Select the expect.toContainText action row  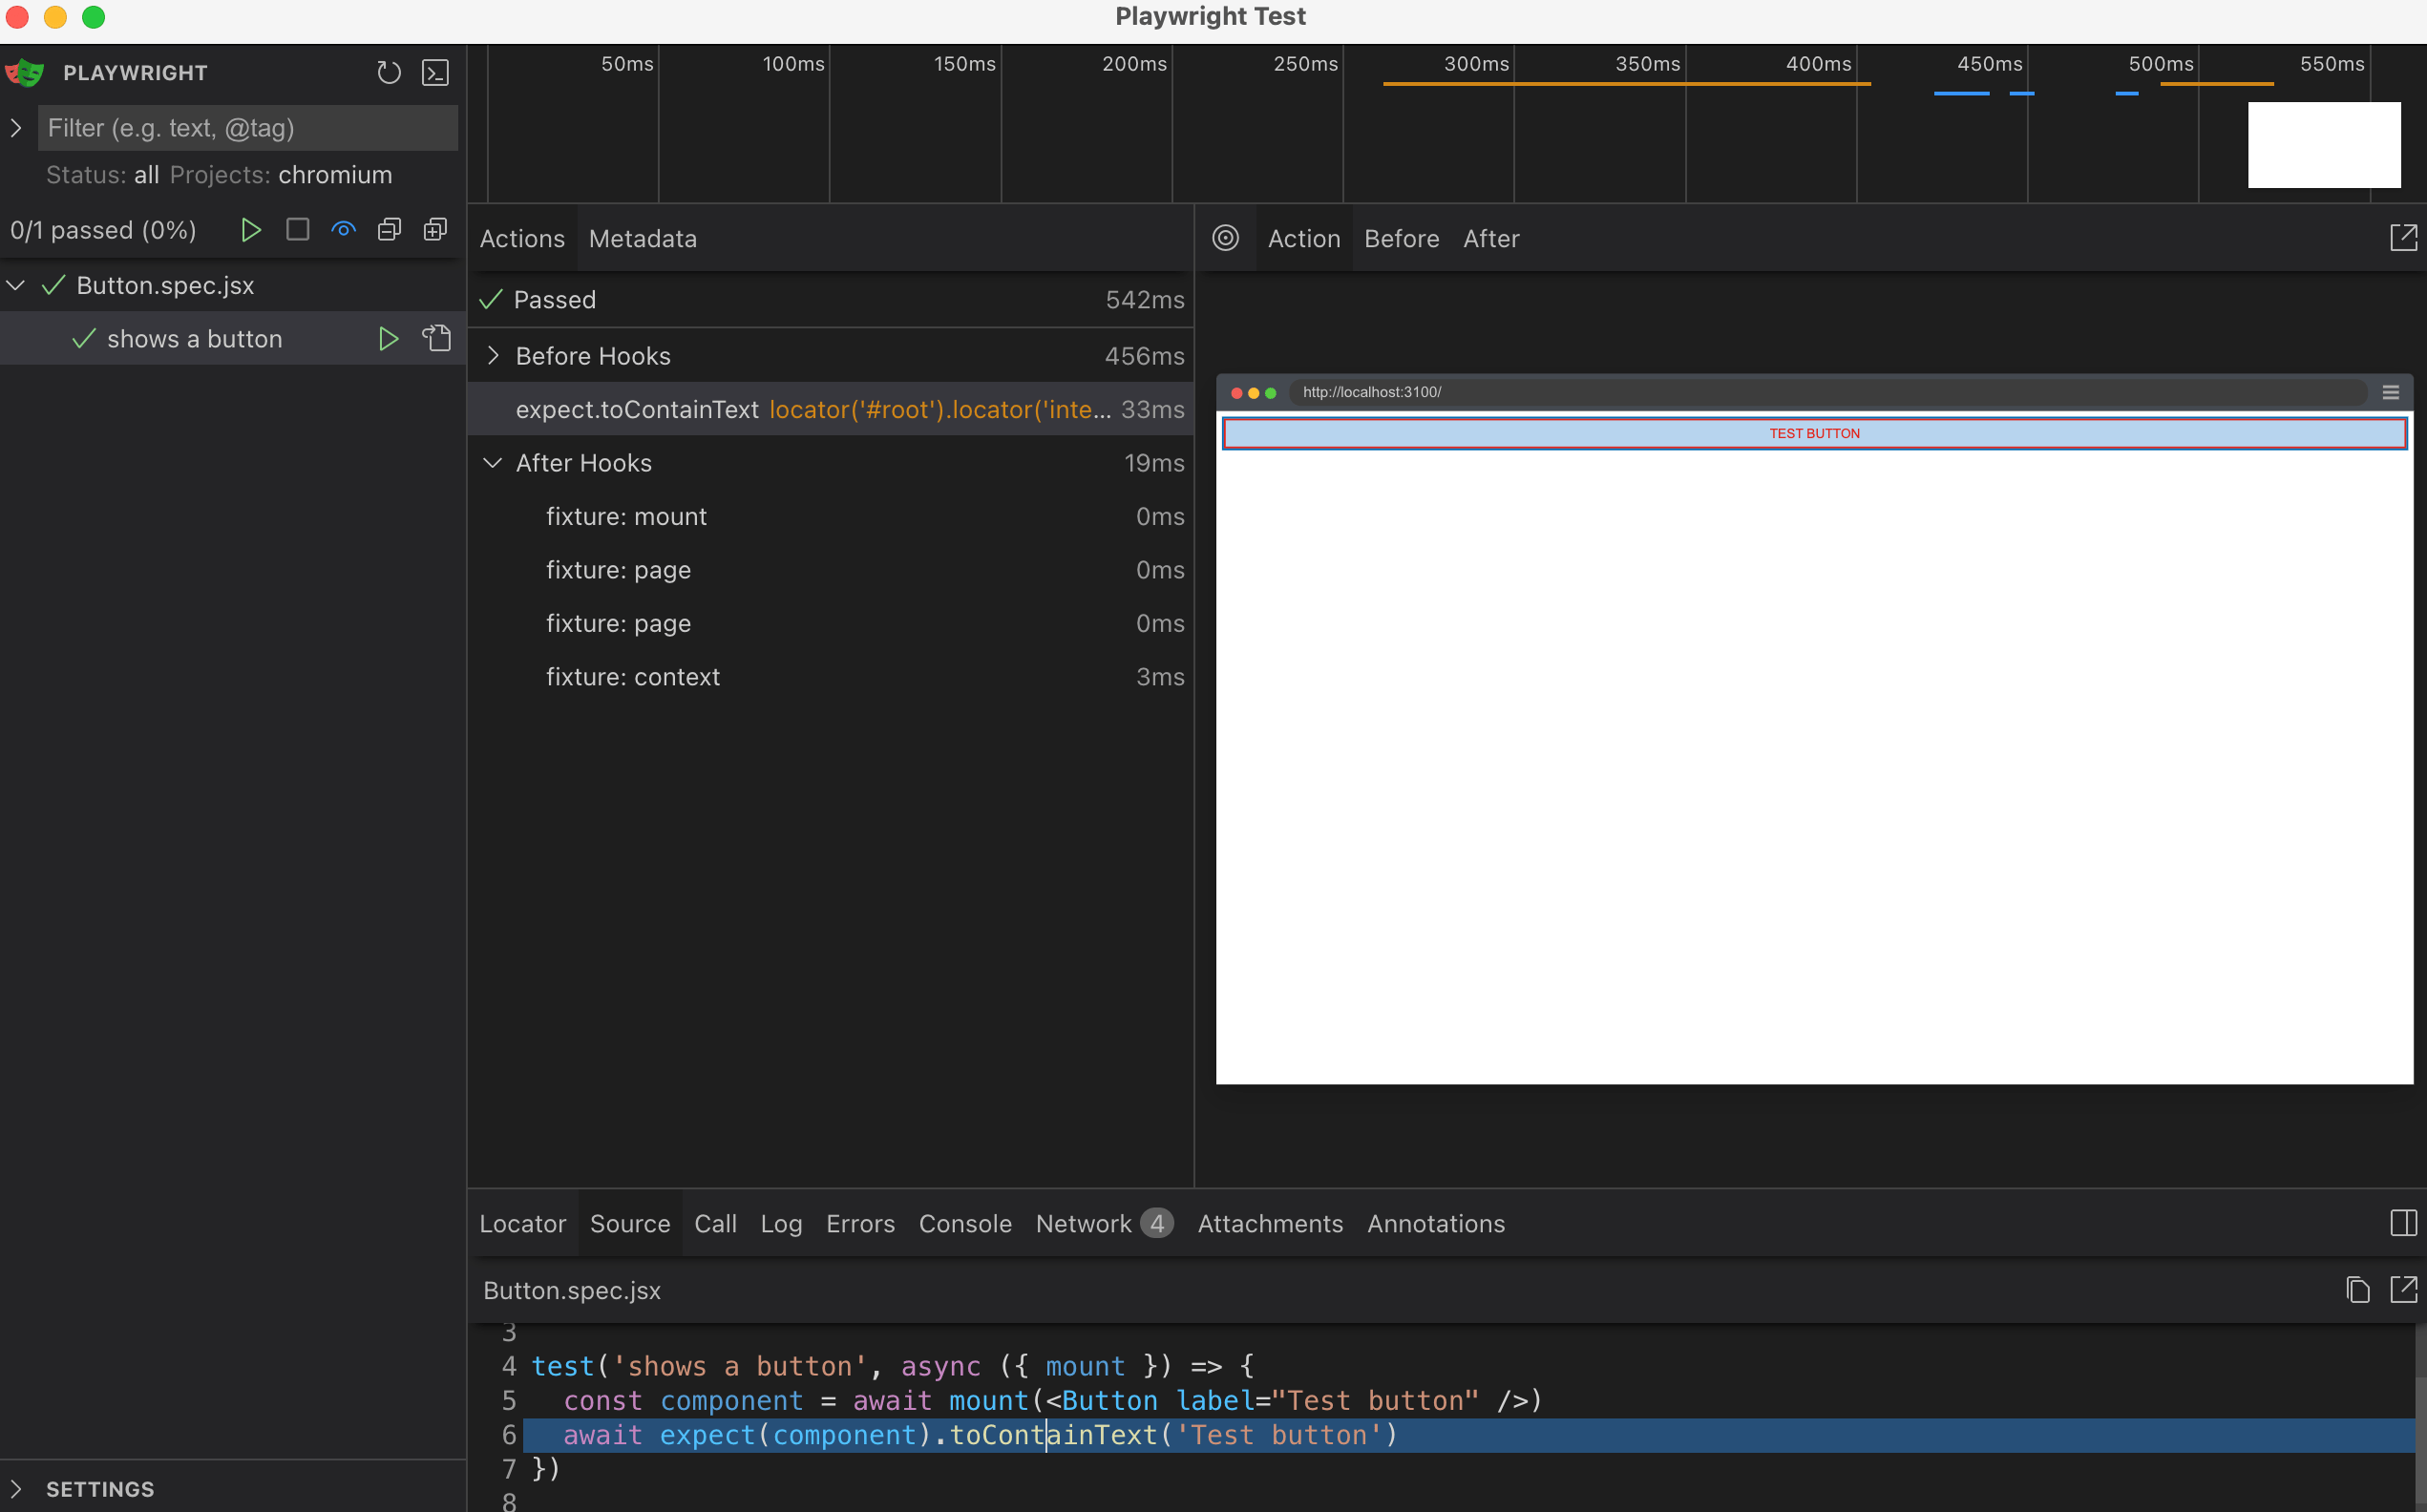click(830, 409)
